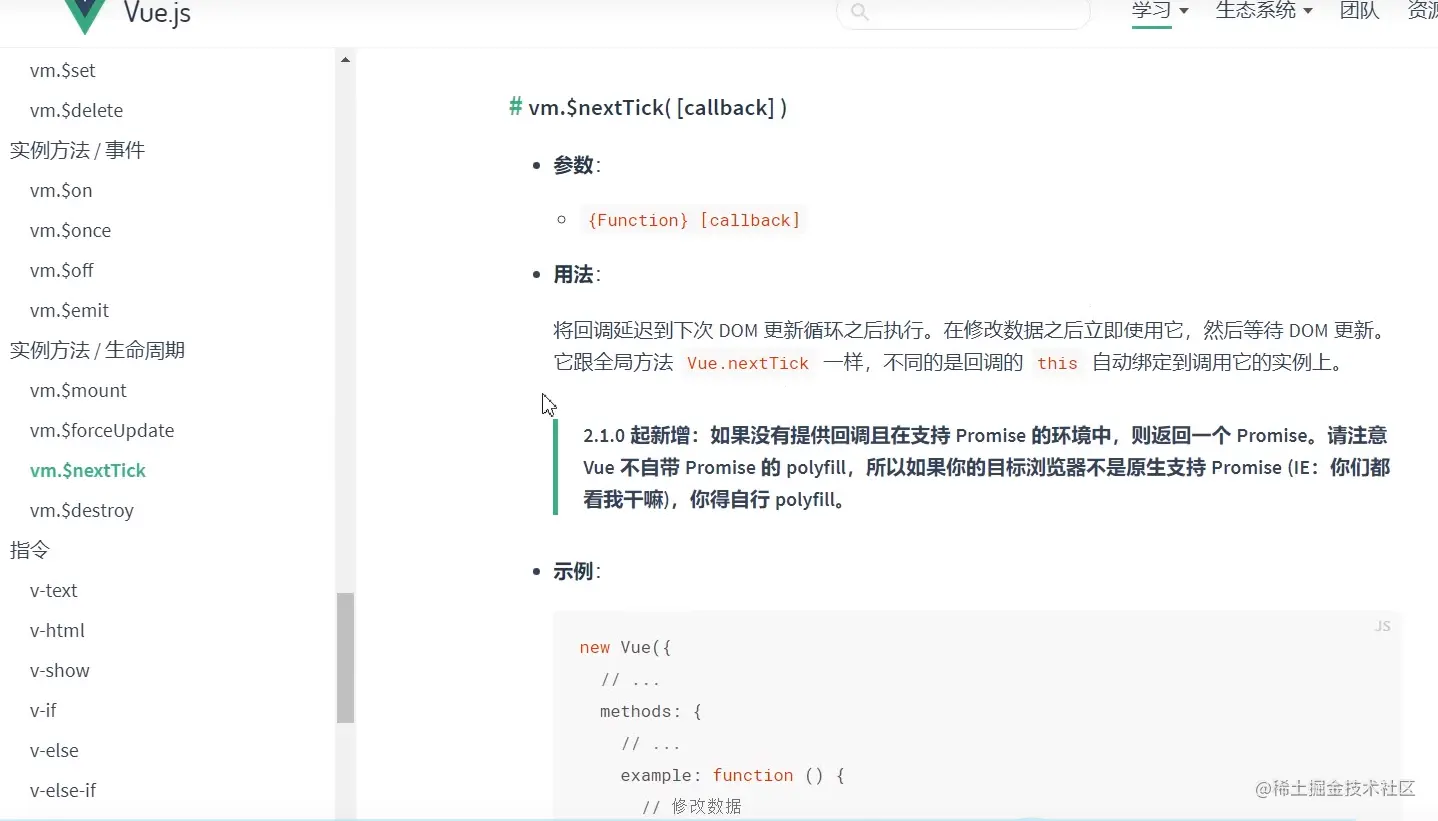The height and width of the screenshot is (821, 1438).
Task: Open the 团队 nav item
Action: pyautogui.click(x=1359, y=11)
